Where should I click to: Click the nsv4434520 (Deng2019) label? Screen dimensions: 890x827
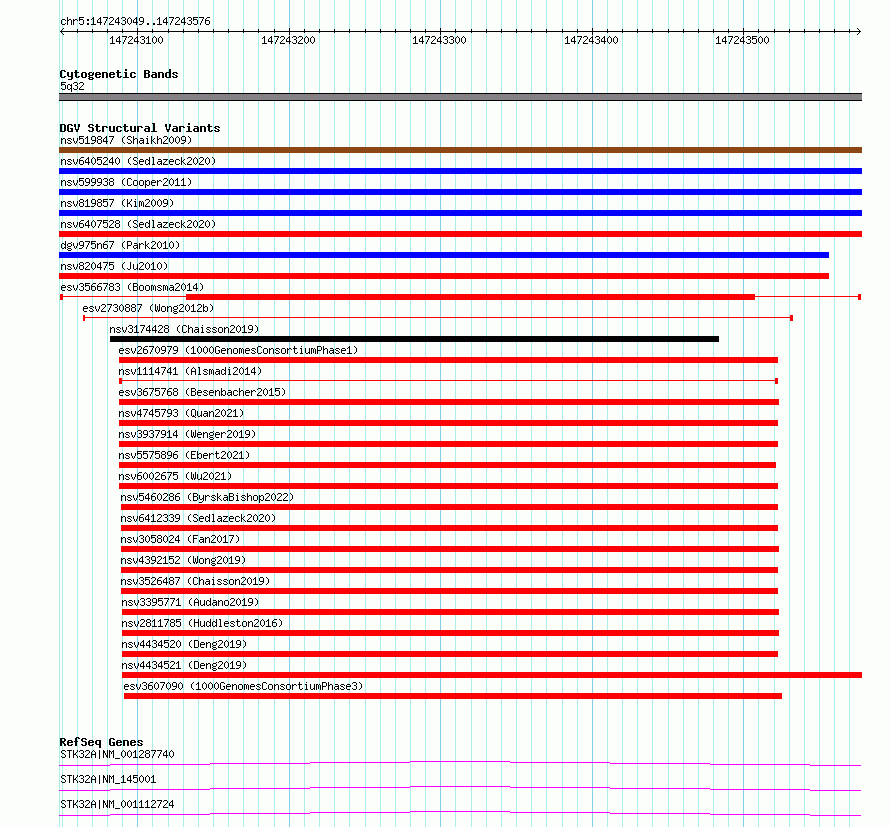tap(184, 644)
